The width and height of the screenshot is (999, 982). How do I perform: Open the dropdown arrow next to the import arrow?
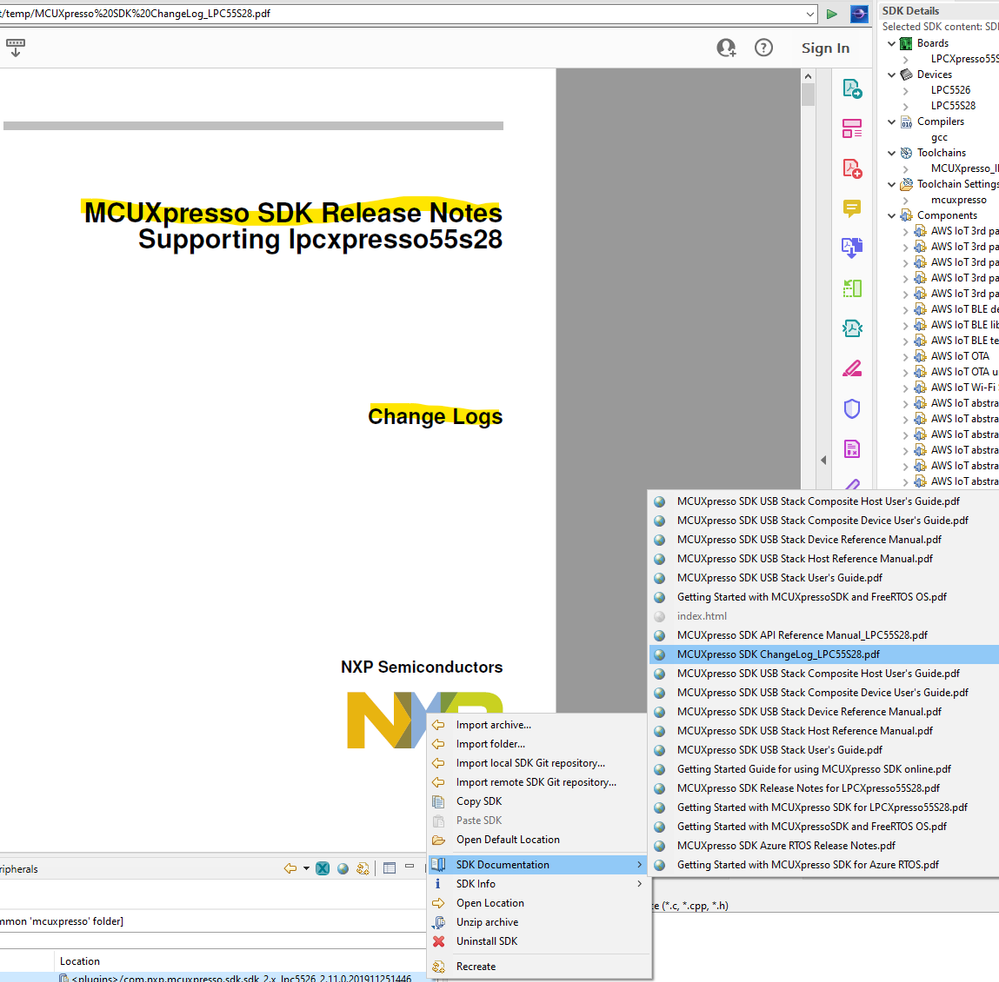pyautogui.click(x=306, y=868)
